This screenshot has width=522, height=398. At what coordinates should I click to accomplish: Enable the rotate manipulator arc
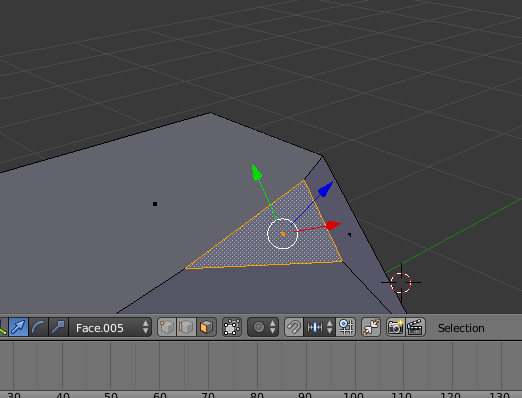[39, 327]
